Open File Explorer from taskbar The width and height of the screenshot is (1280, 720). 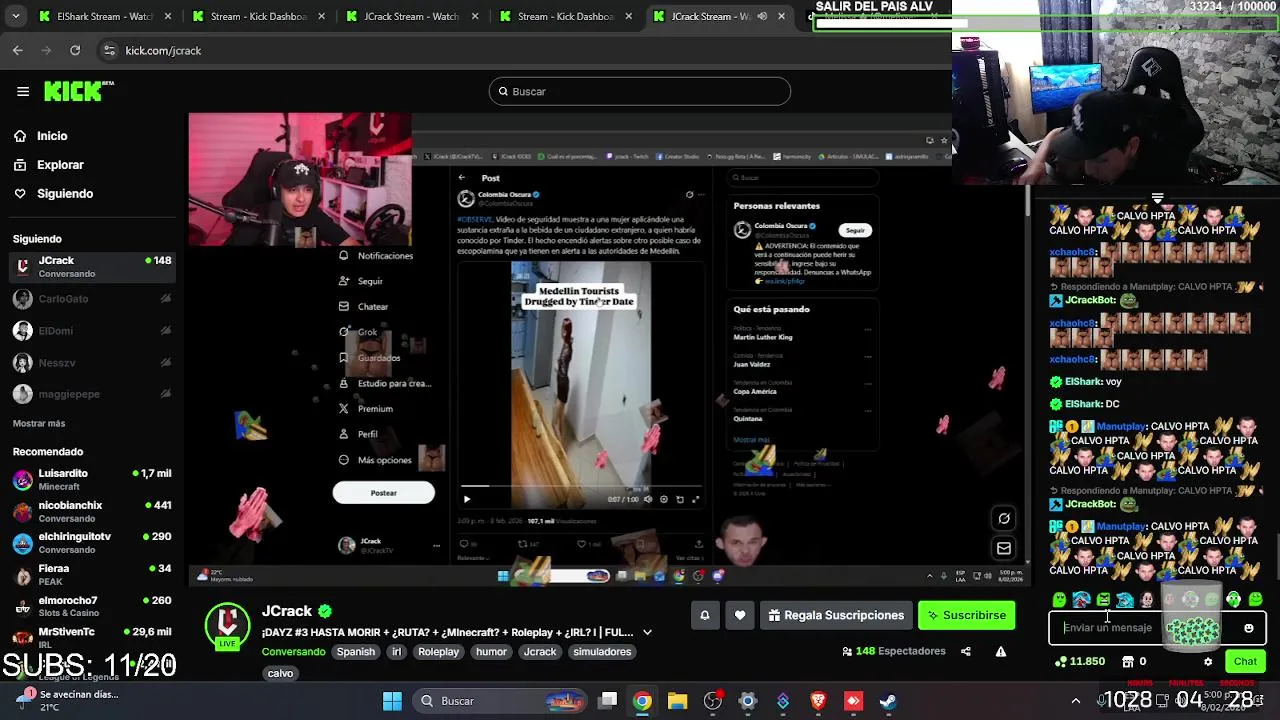coord(677,701)
